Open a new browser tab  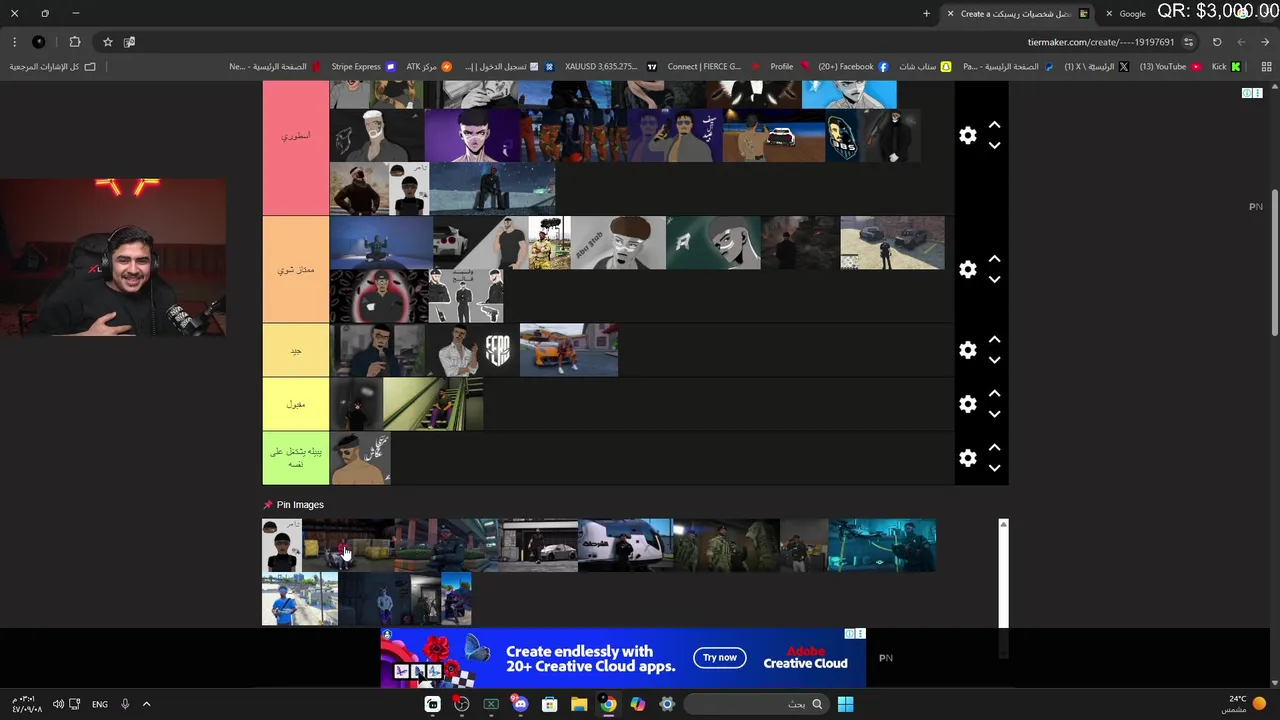click(926, 14)
